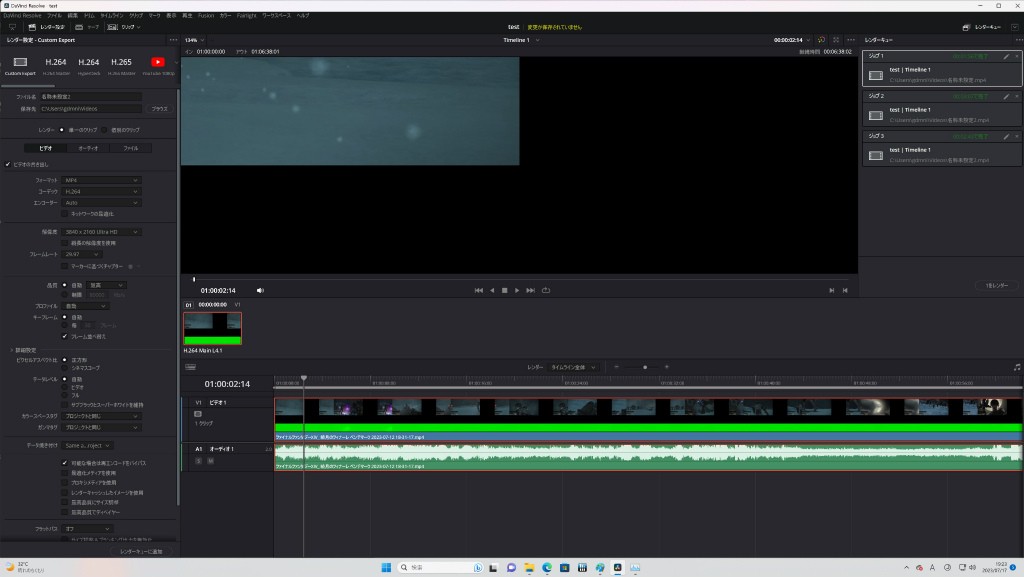1024x577 pixels.
Task: Select the 個別のクリップ render option
Action: (105, 130)
